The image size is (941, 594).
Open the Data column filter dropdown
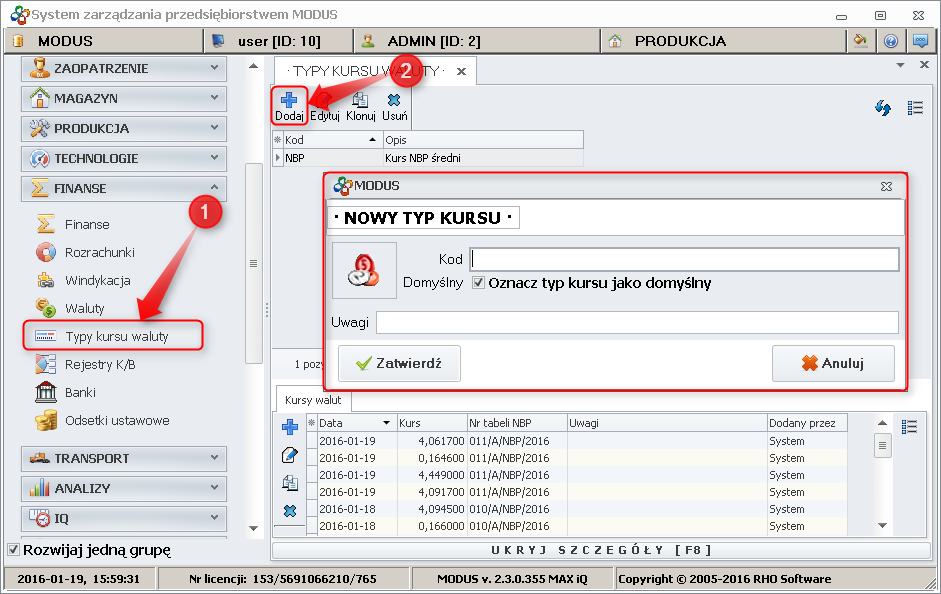click(386, 423)
